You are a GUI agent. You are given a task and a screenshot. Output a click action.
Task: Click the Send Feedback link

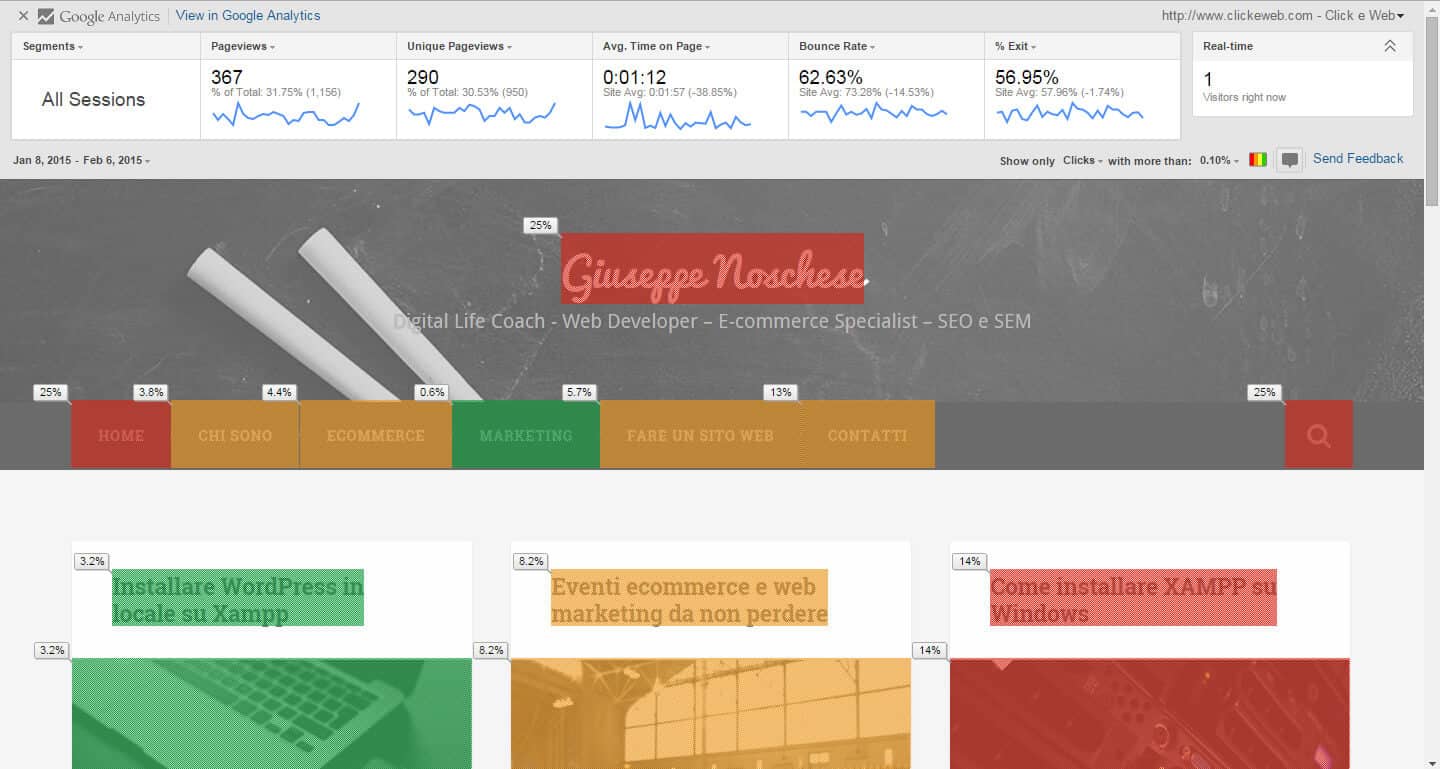1358,159
